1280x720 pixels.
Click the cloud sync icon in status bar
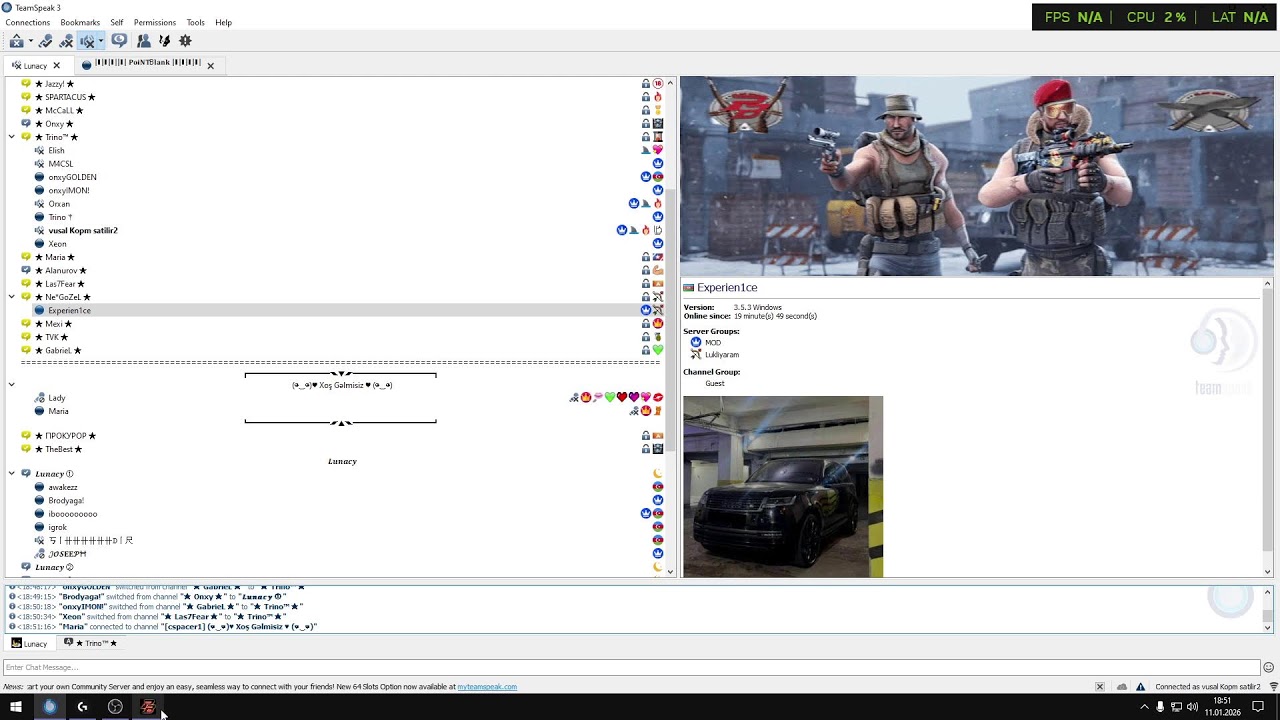coord(1121,687)
